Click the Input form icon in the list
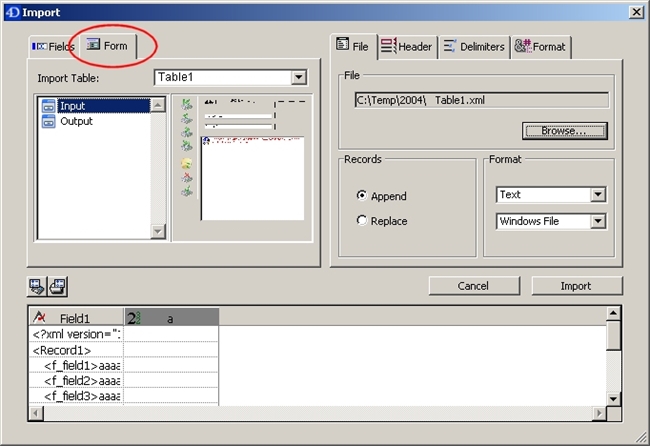The height and width of the screenshot is (446, 650). (49, 106)
